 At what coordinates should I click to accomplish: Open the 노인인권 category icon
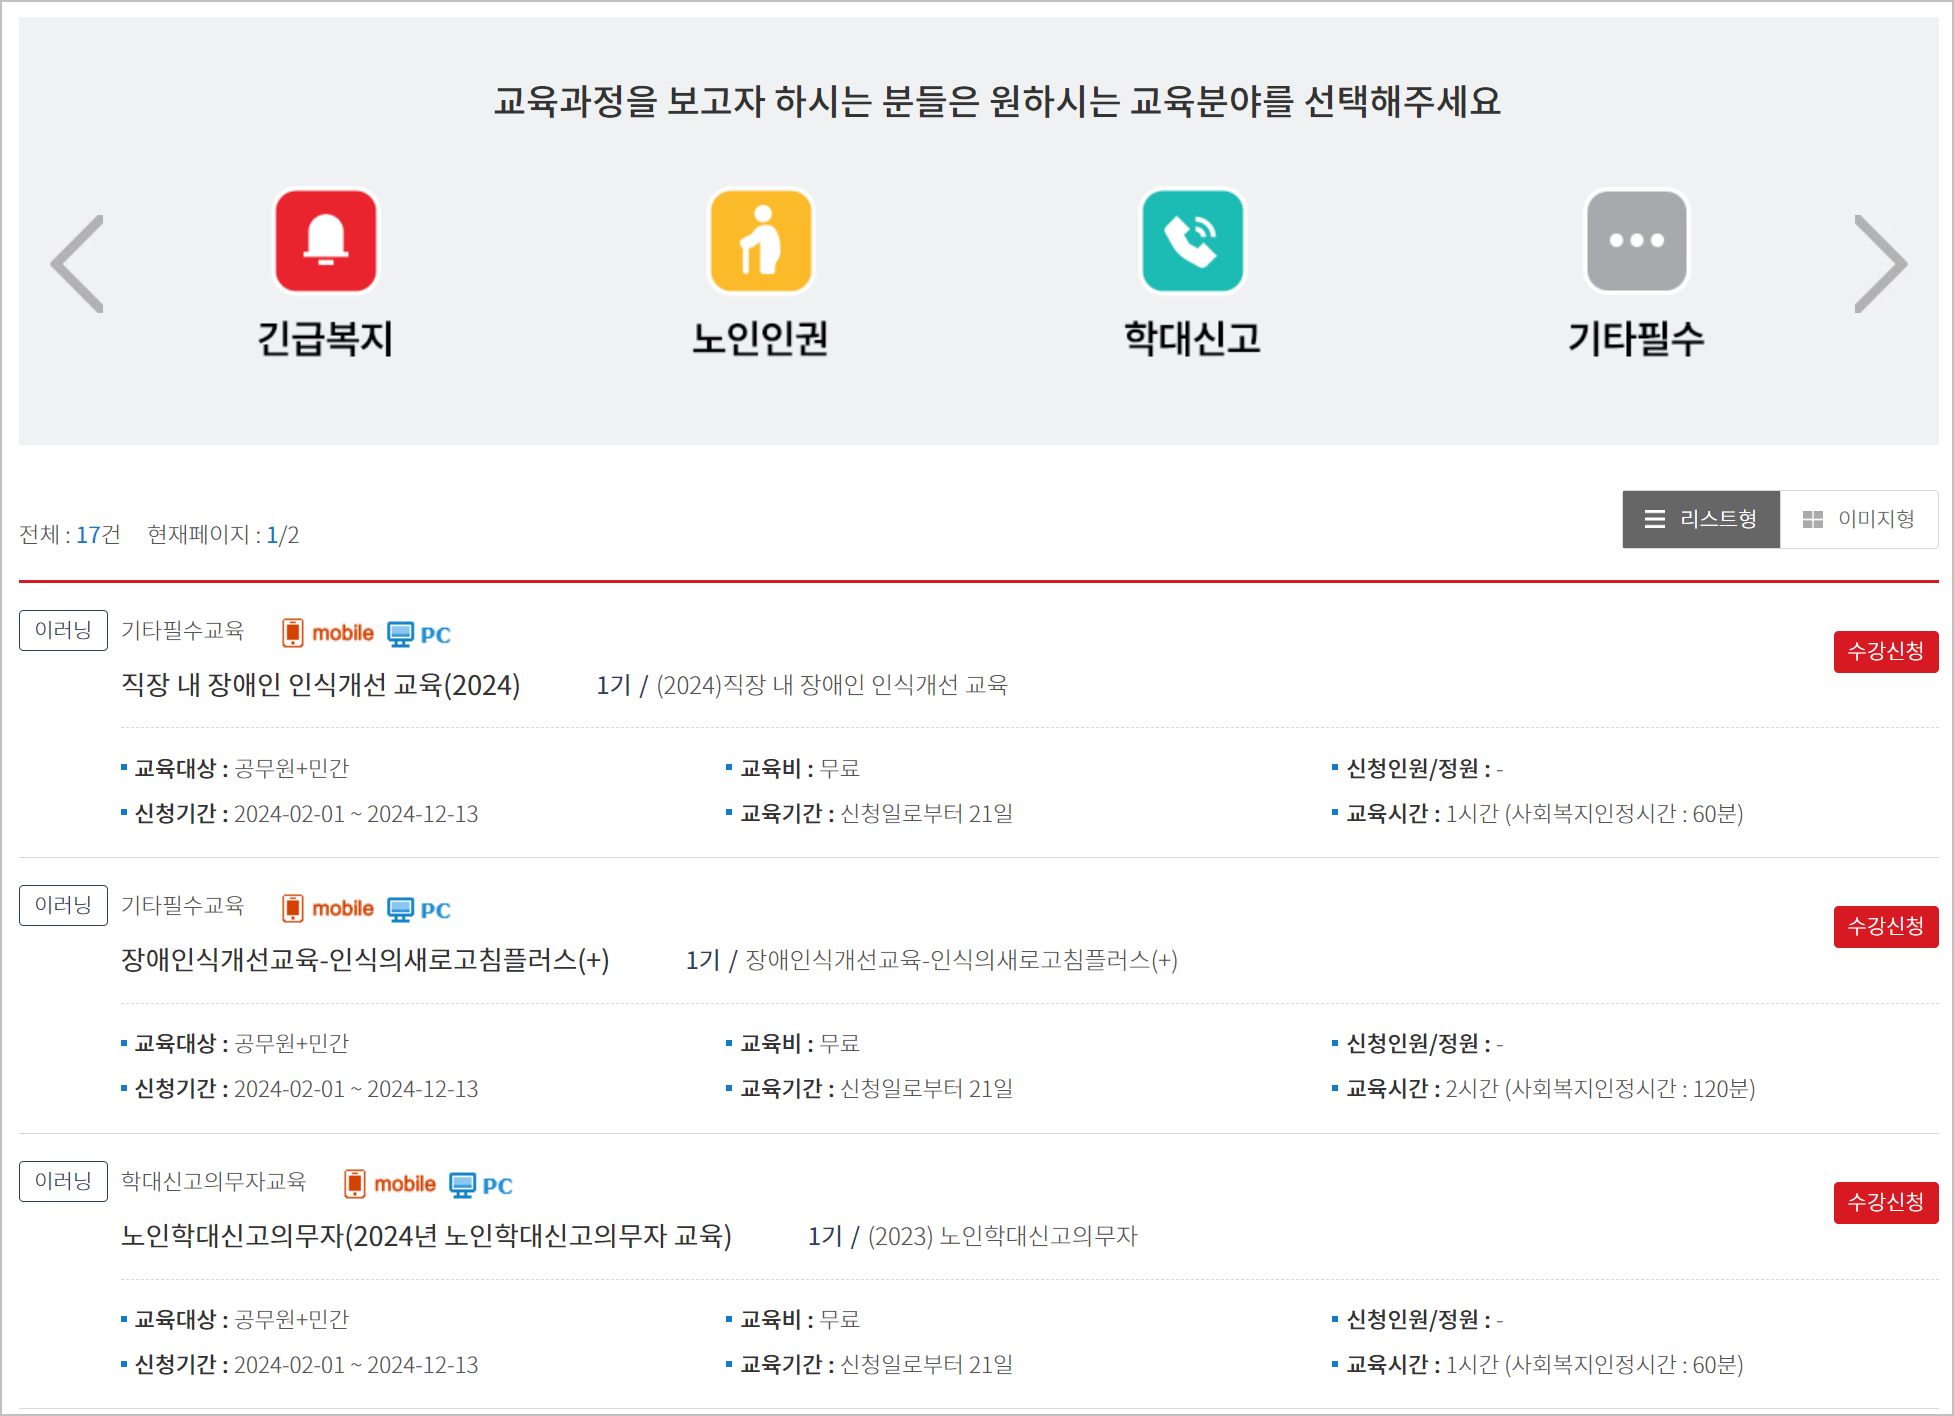[x=760, y=241]
